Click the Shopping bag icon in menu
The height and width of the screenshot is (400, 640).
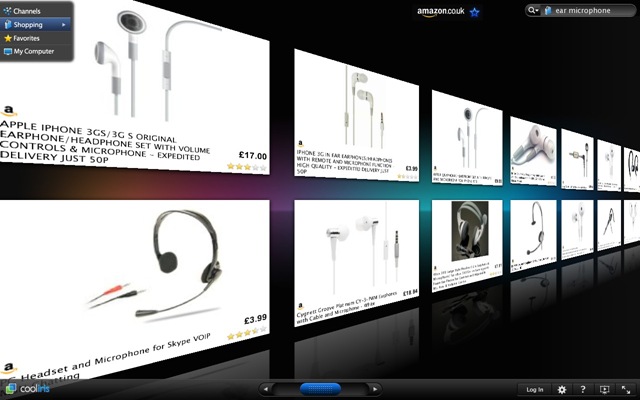tap(7, 25)
